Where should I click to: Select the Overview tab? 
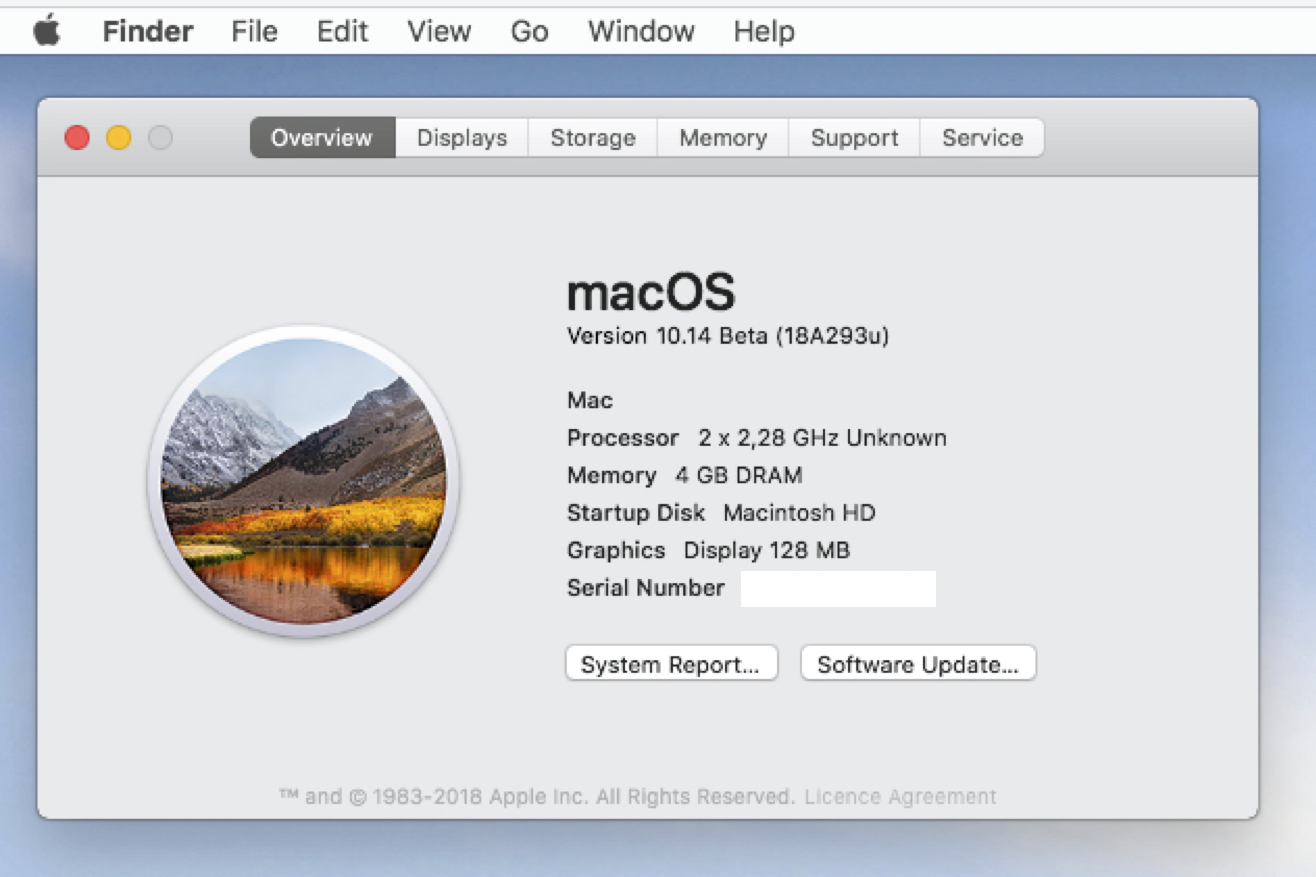click(322, 138)
